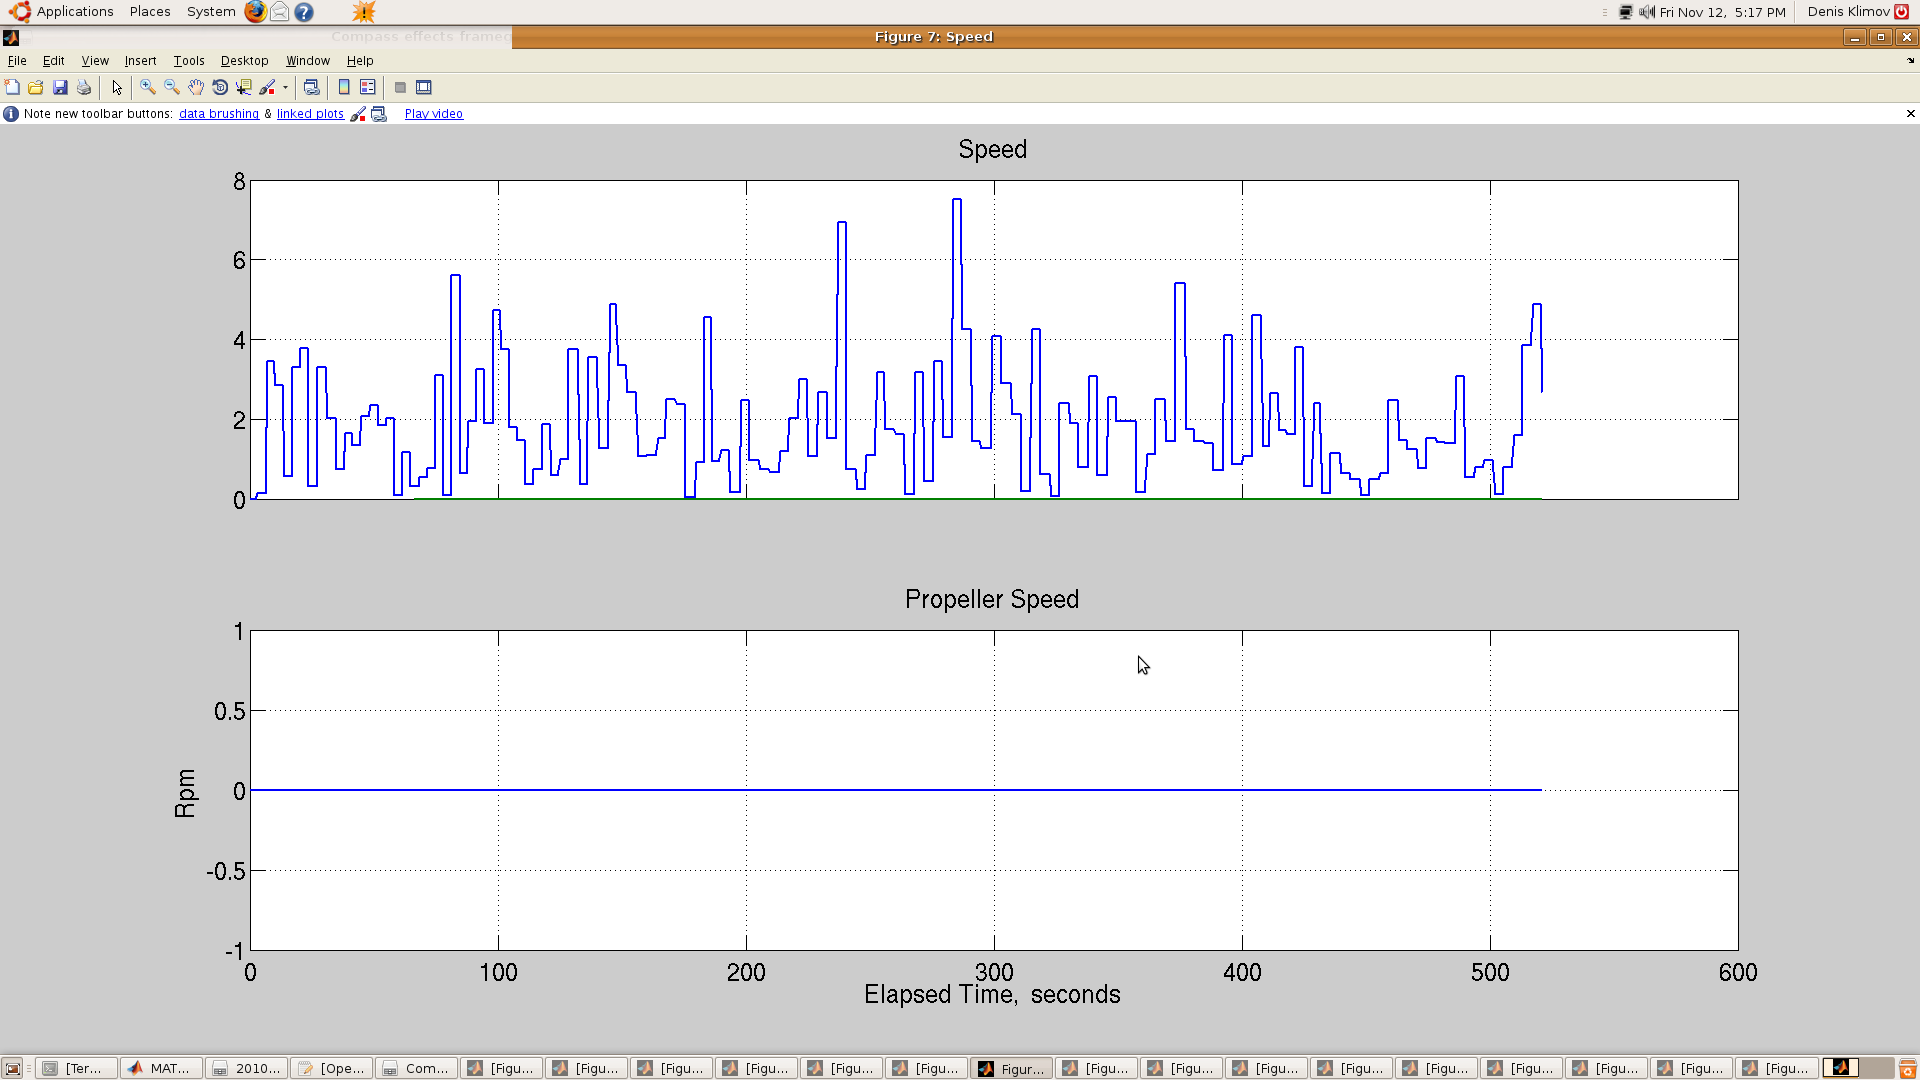Screen dimensions: 1920x1080
Task: Click the Open File folder icon
Action: pos(36,88)
